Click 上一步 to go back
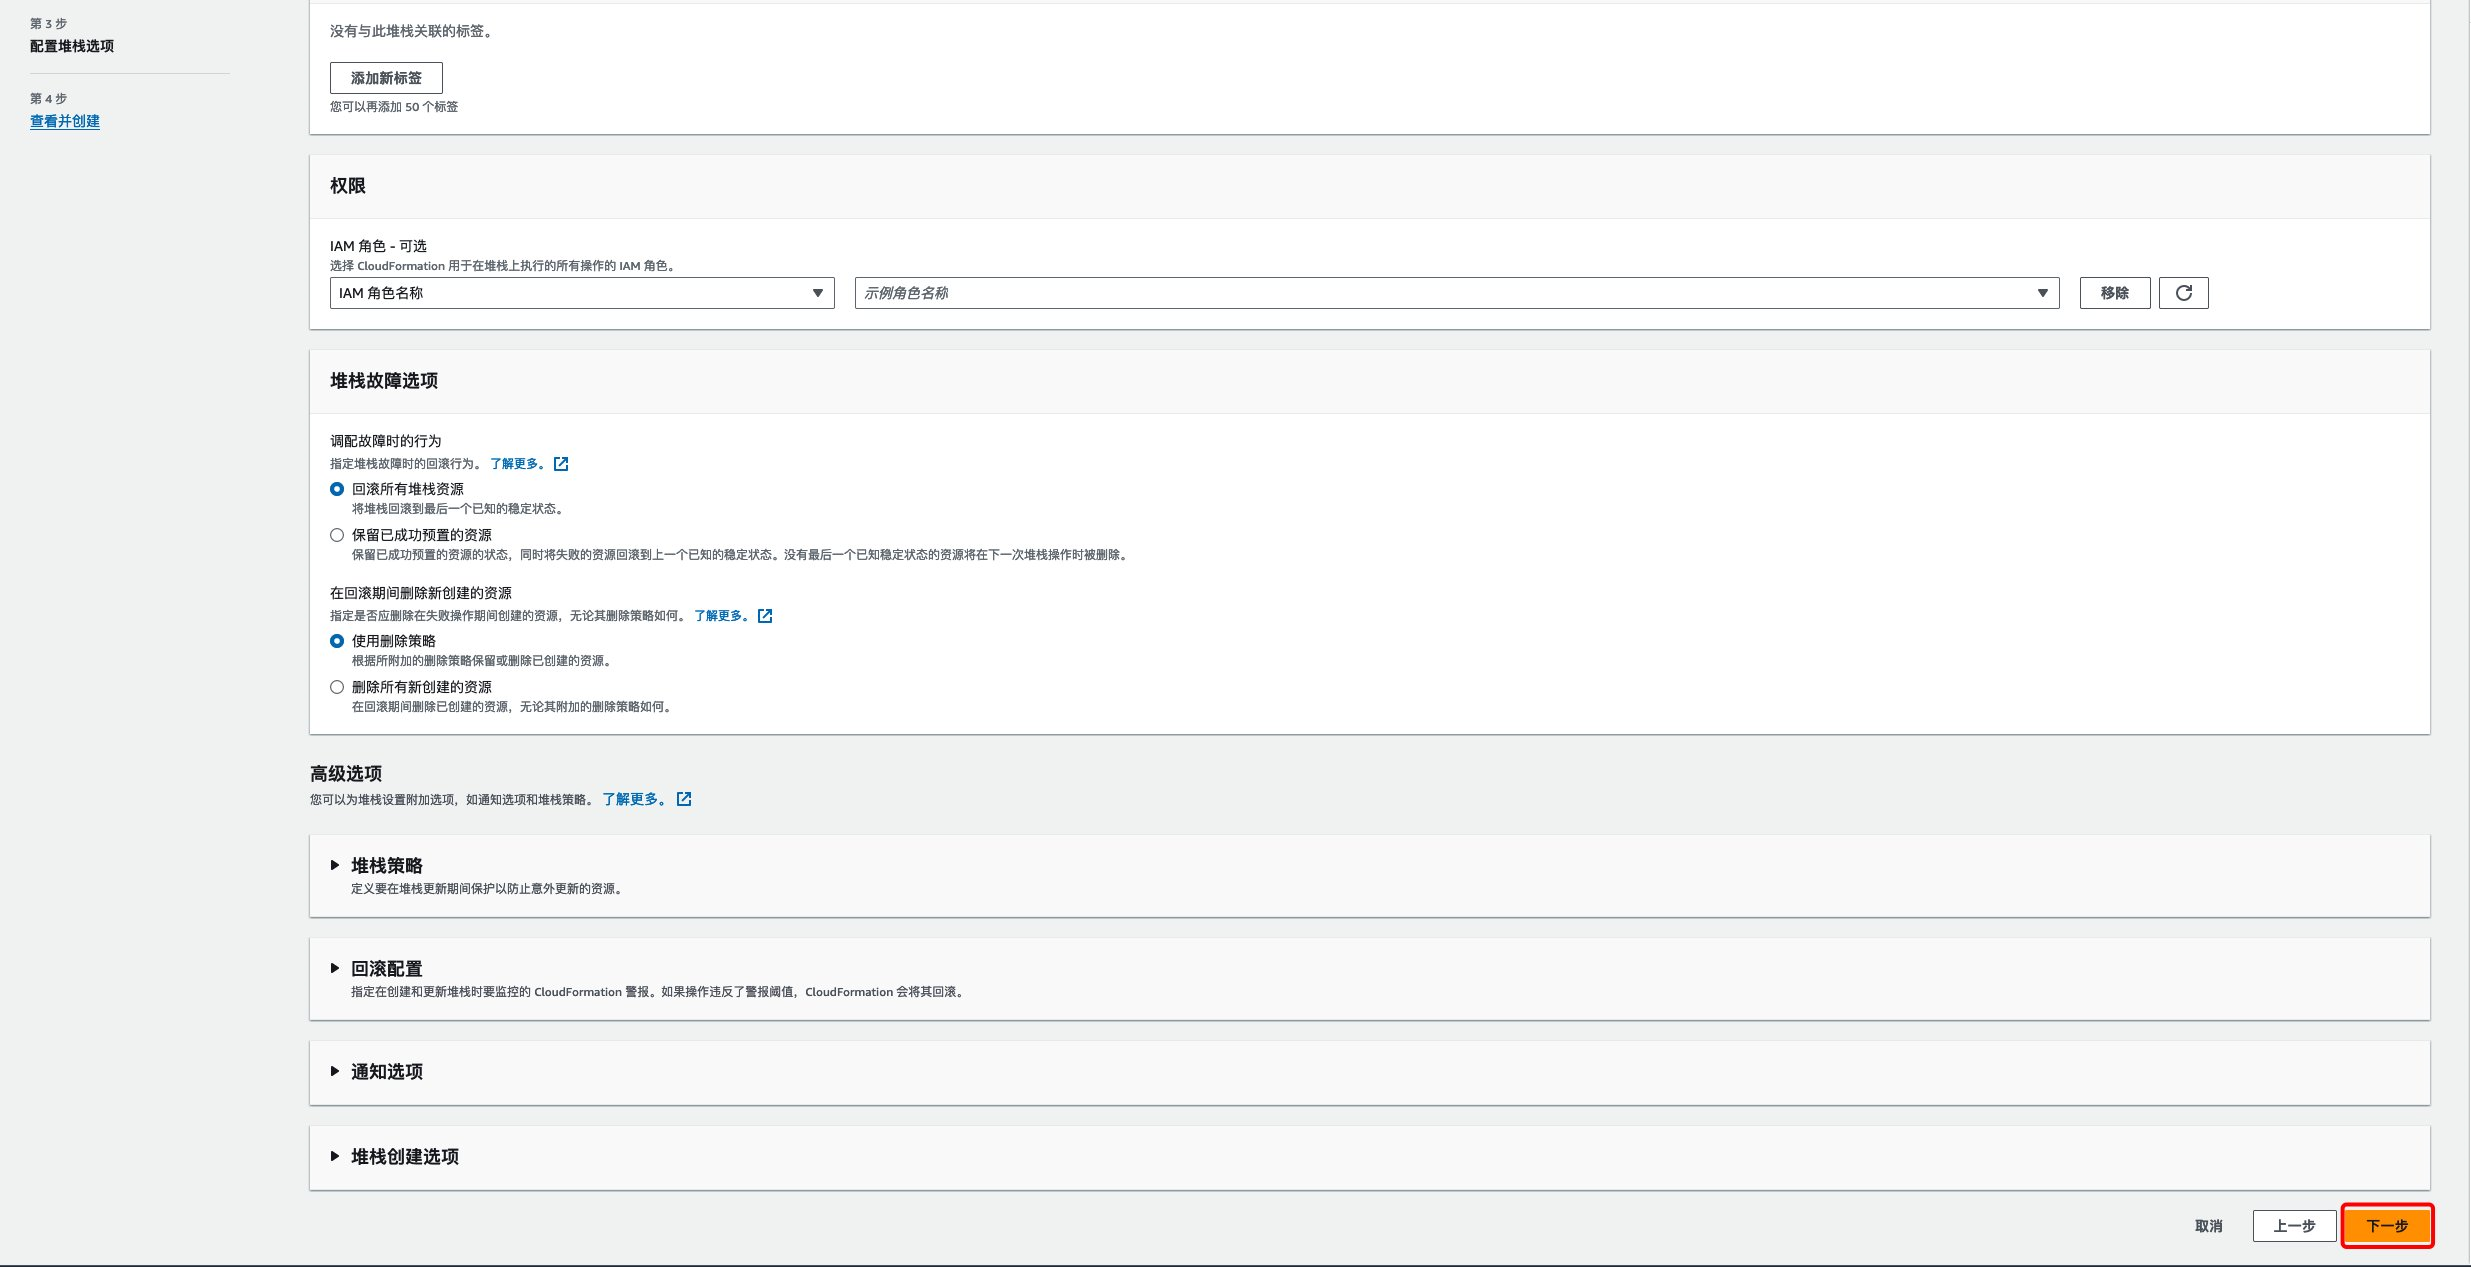 point(2294,1226)
